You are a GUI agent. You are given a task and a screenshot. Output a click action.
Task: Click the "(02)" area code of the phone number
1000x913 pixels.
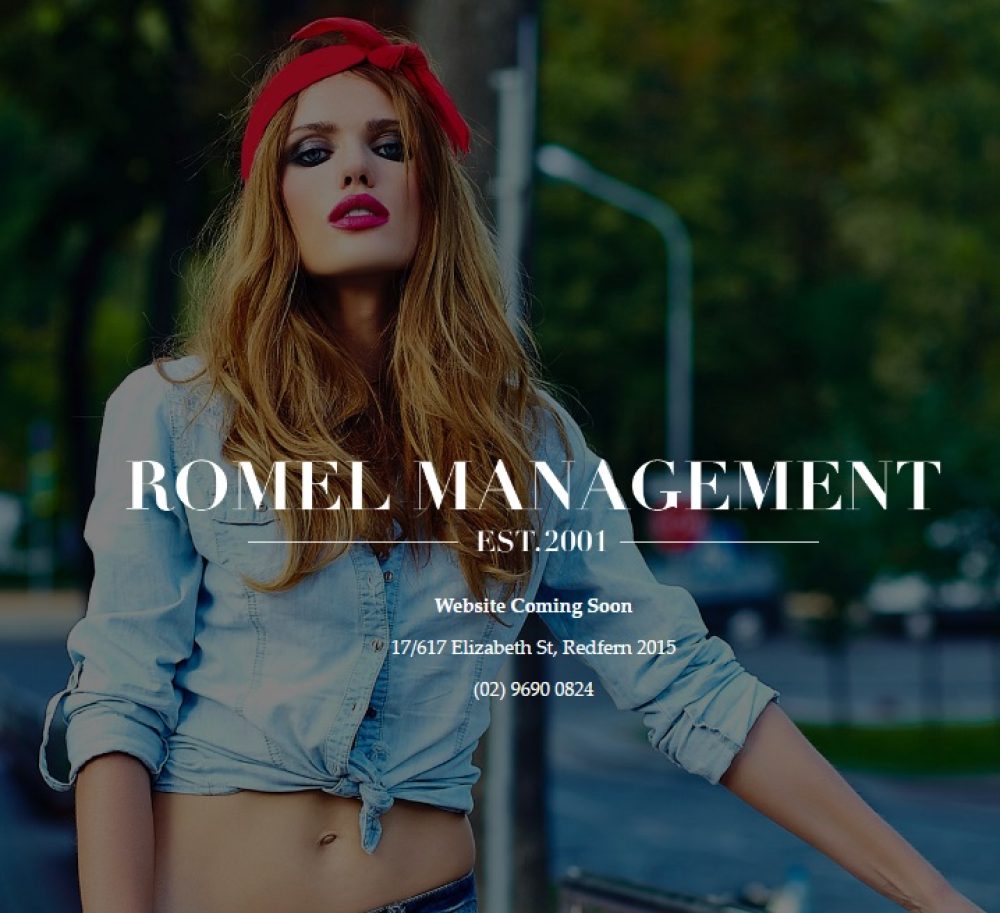pyautogui.click(x=489, y=689)
